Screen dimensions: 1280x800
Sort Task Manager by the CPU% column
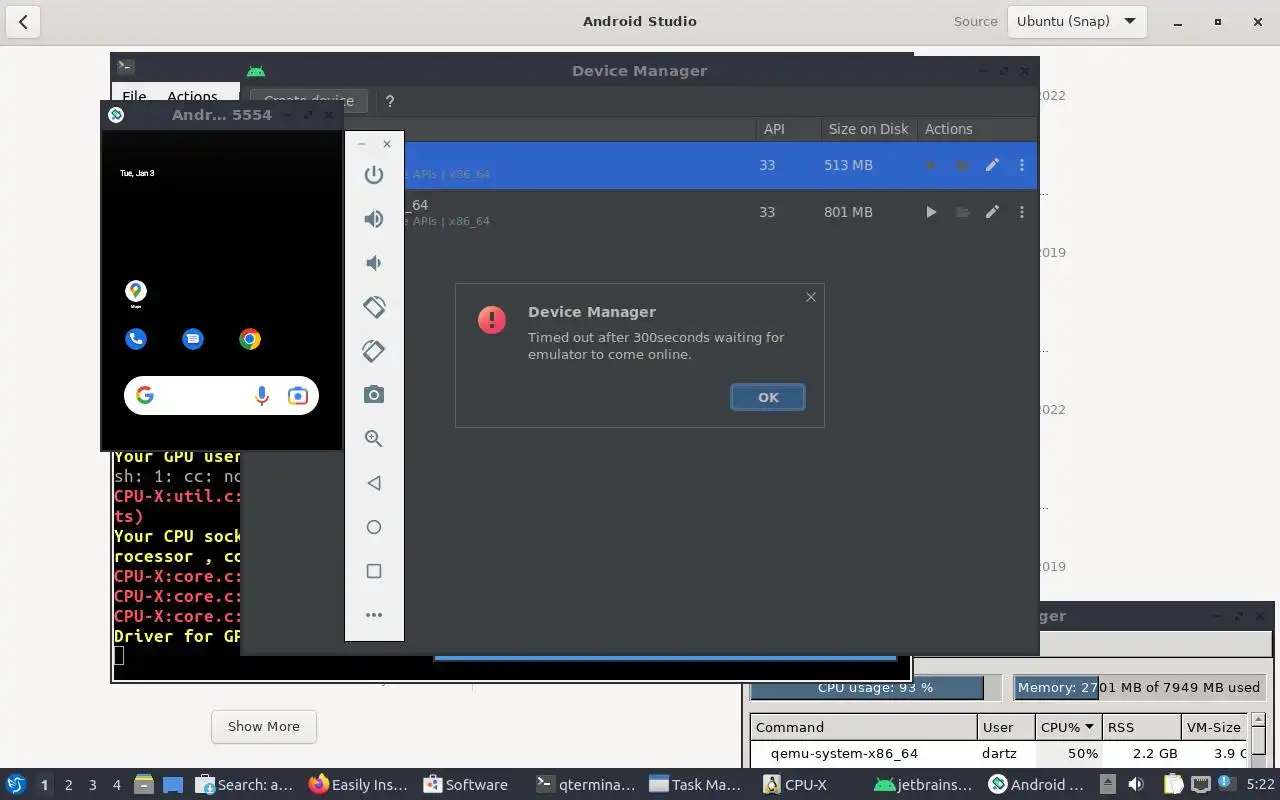pos(1067,727)
